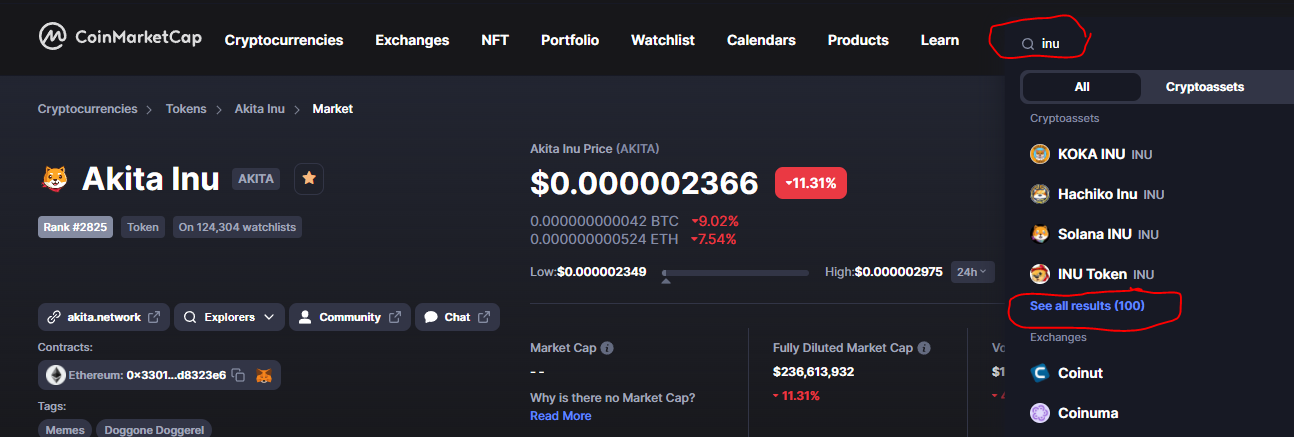This screenshot has height=437, width=1294.
Task: Open the 24h timeframe dropdown
Action: pos(972,272)
